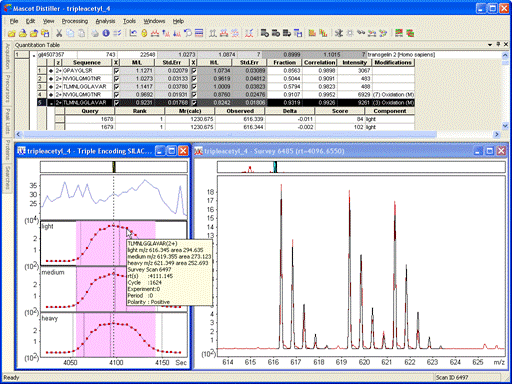Viewport: 512px width, 384px height.
Task: Click the gear-shaped dark toolbar icon
Action: tap(339, 33)
